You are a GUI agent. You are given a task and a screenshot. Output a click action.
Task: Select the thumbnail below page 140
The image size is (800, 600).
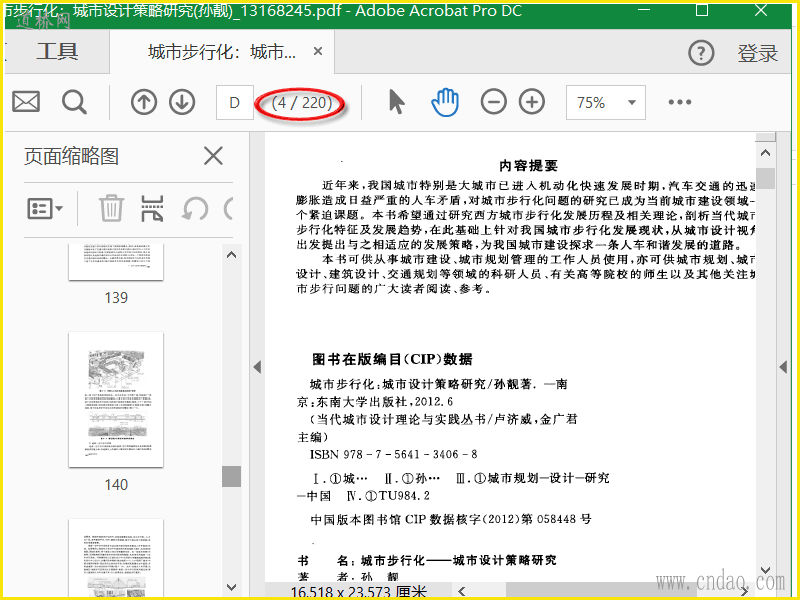116,558
